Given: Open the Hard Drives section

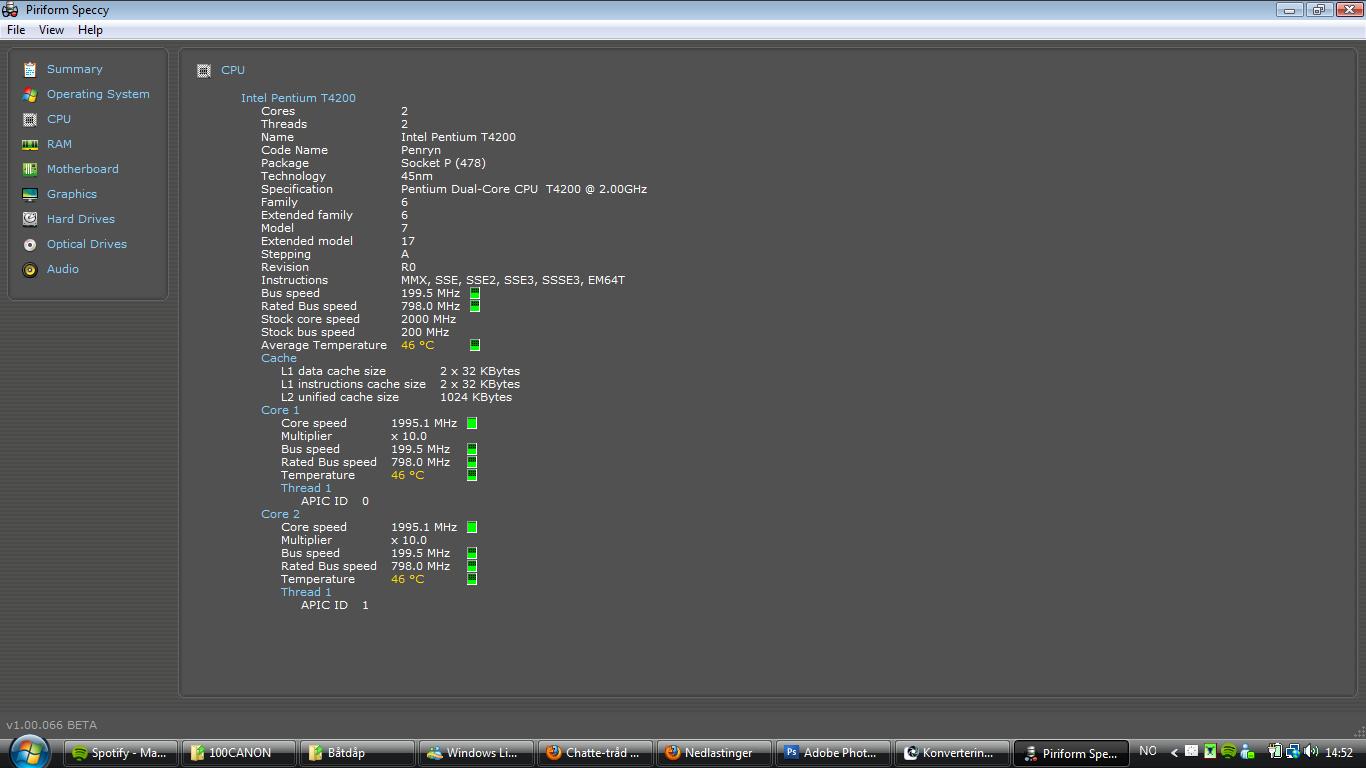Looking at the screenshot, I should click(81, 219).
